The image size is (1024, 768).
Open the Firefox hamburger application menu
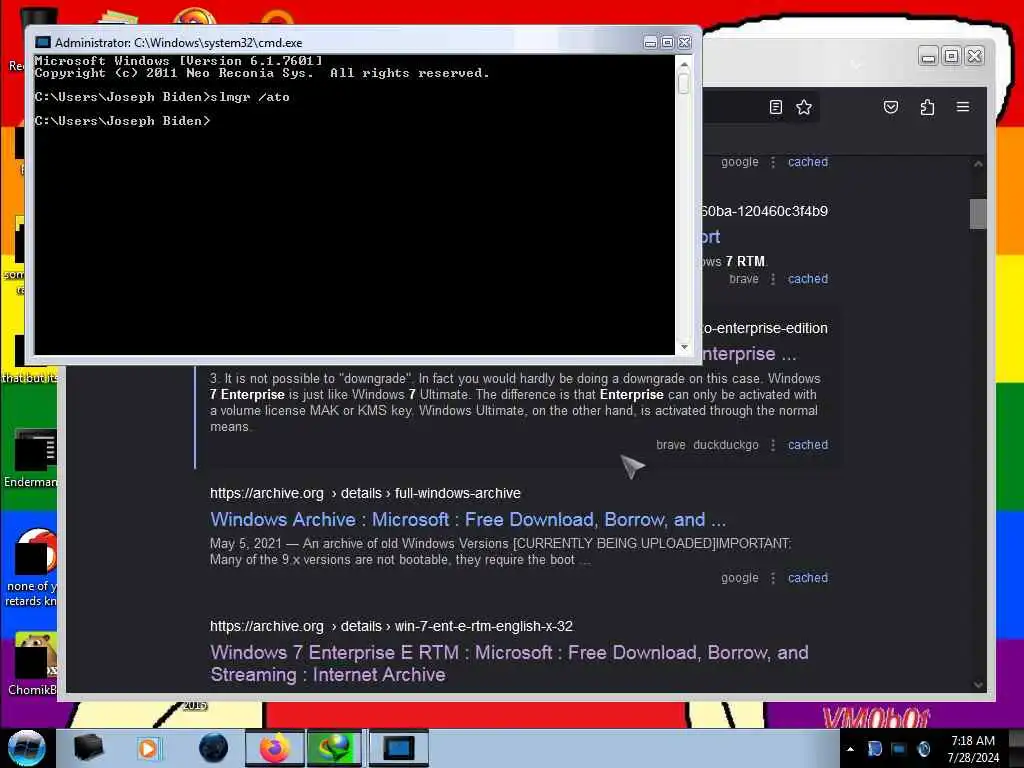[x=963, y=107]
